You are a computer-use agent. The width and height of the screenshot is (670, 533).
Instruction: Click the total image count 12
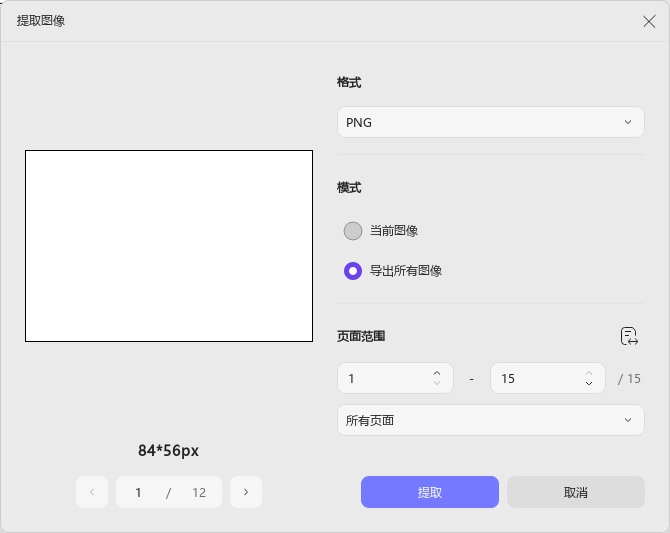coord(199,492)
